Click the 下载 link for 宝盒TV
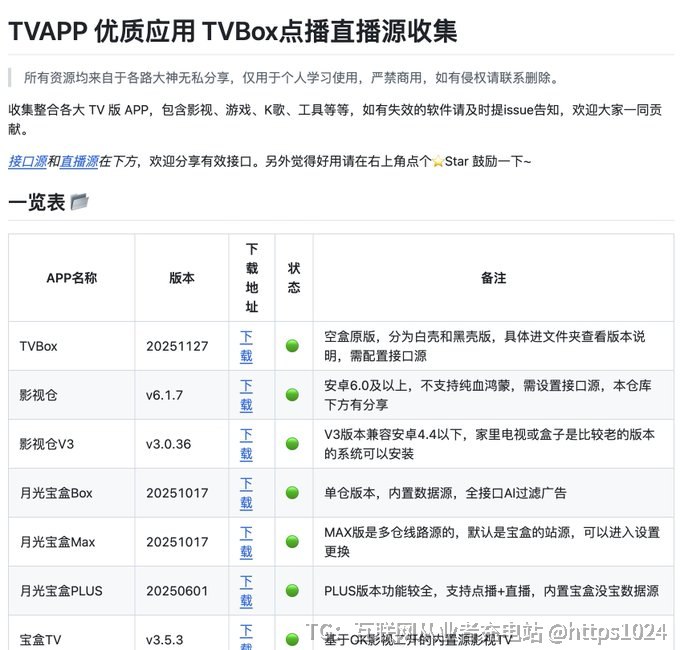Viewport: 680px width, 650px height. 246,637
